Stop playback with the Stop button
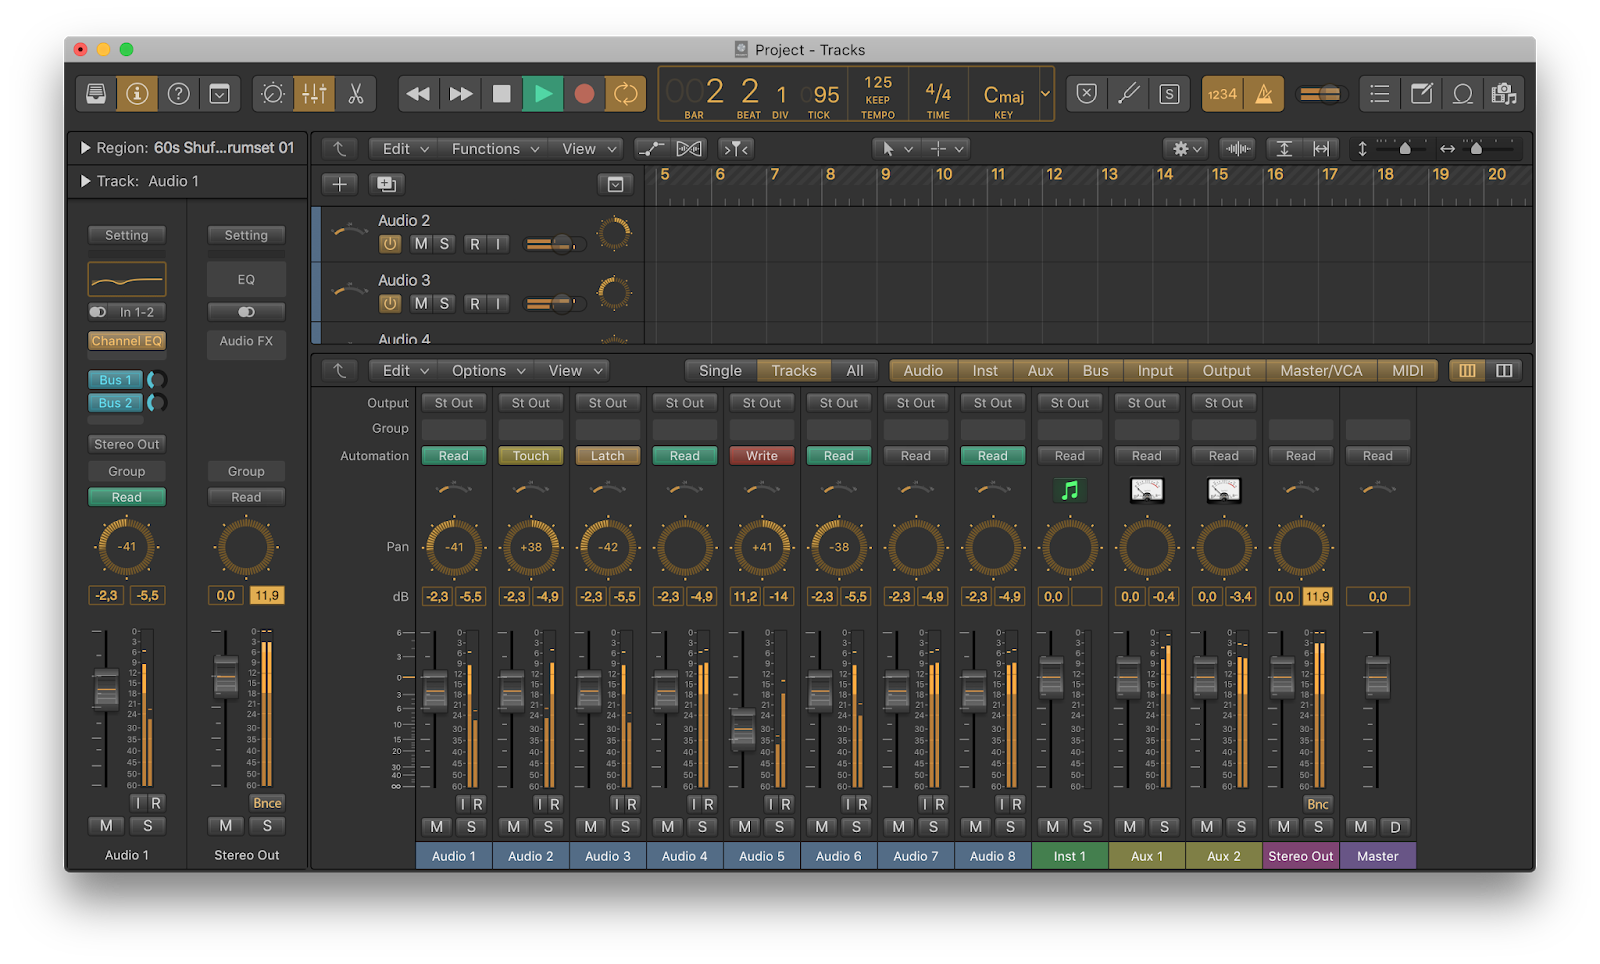The width and height of the screenshot is (1600, 964). tap(502, 94)
